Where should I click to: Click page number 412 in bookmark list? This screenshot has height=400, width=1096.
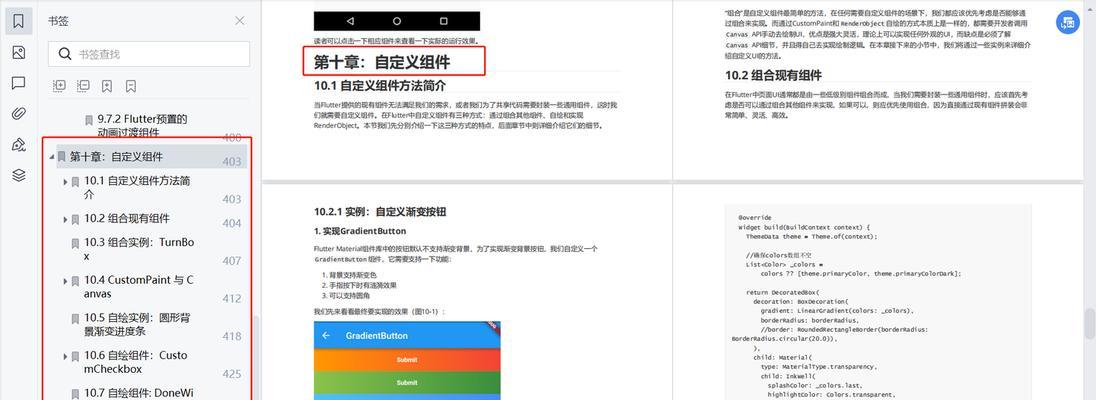[232, 299]
